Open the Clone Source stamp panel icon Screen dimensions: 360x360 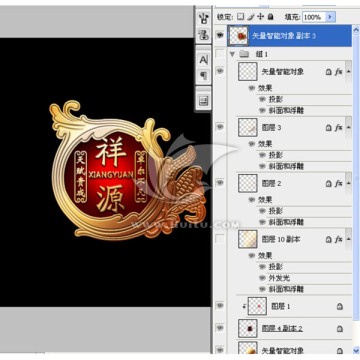coord(203,34)
